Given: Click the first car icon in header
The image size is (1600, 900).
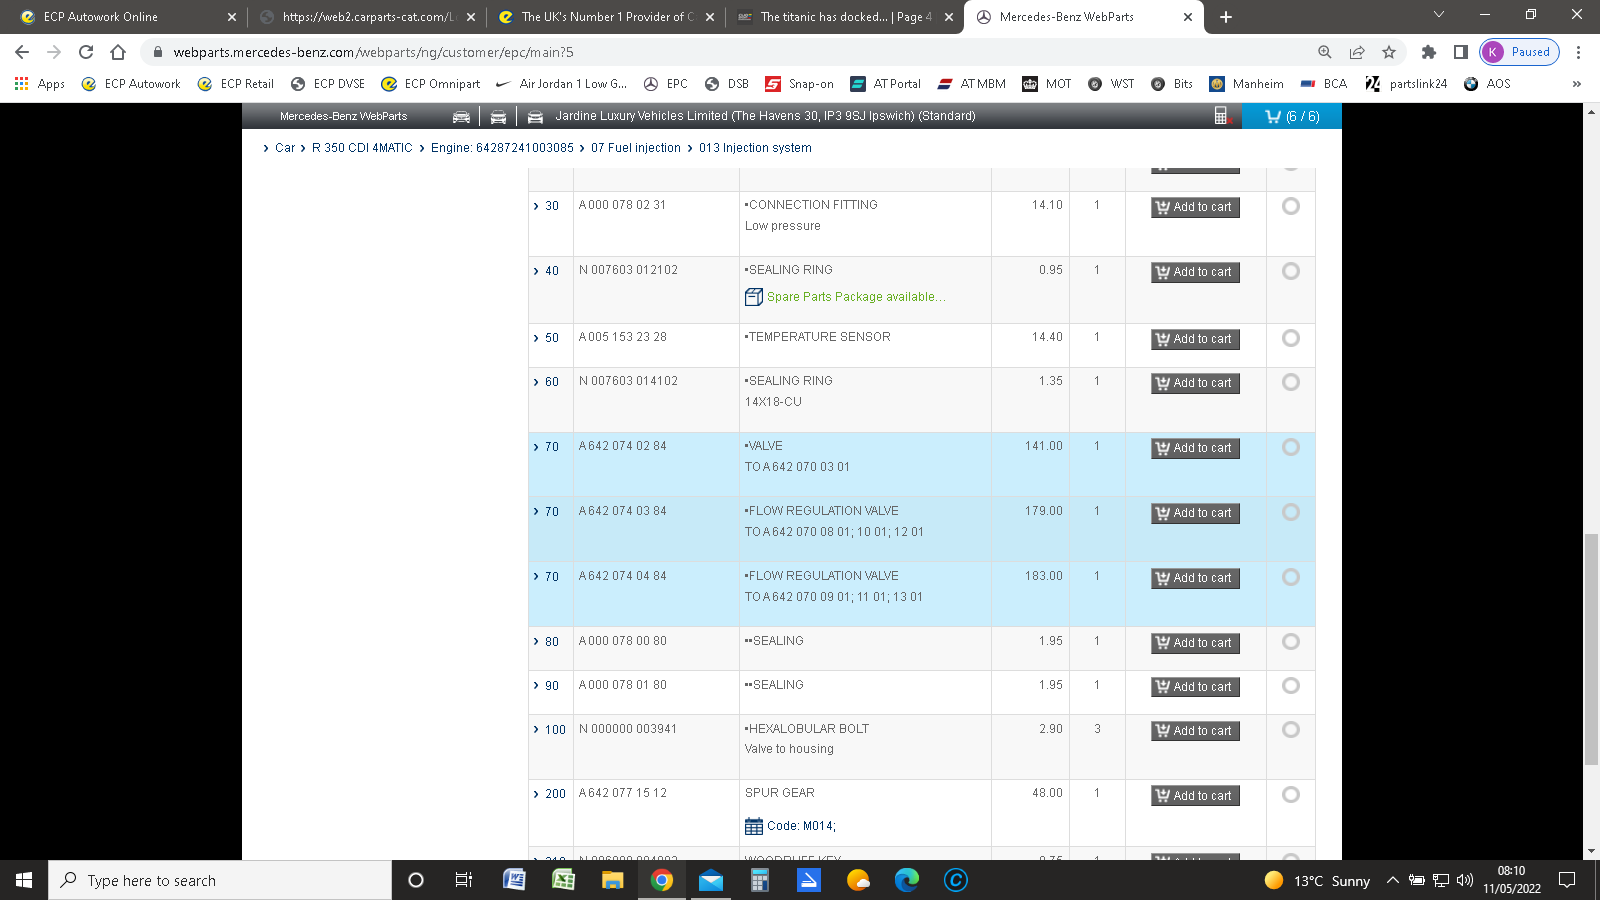Looking at the screenshot, I should click(x=461, y=117).
